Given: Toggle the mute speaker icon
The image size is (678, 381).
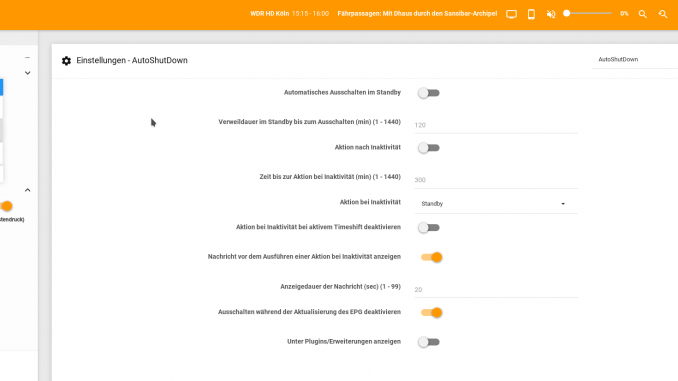Looking at the screenshot, I should click(x=551, y=14).
